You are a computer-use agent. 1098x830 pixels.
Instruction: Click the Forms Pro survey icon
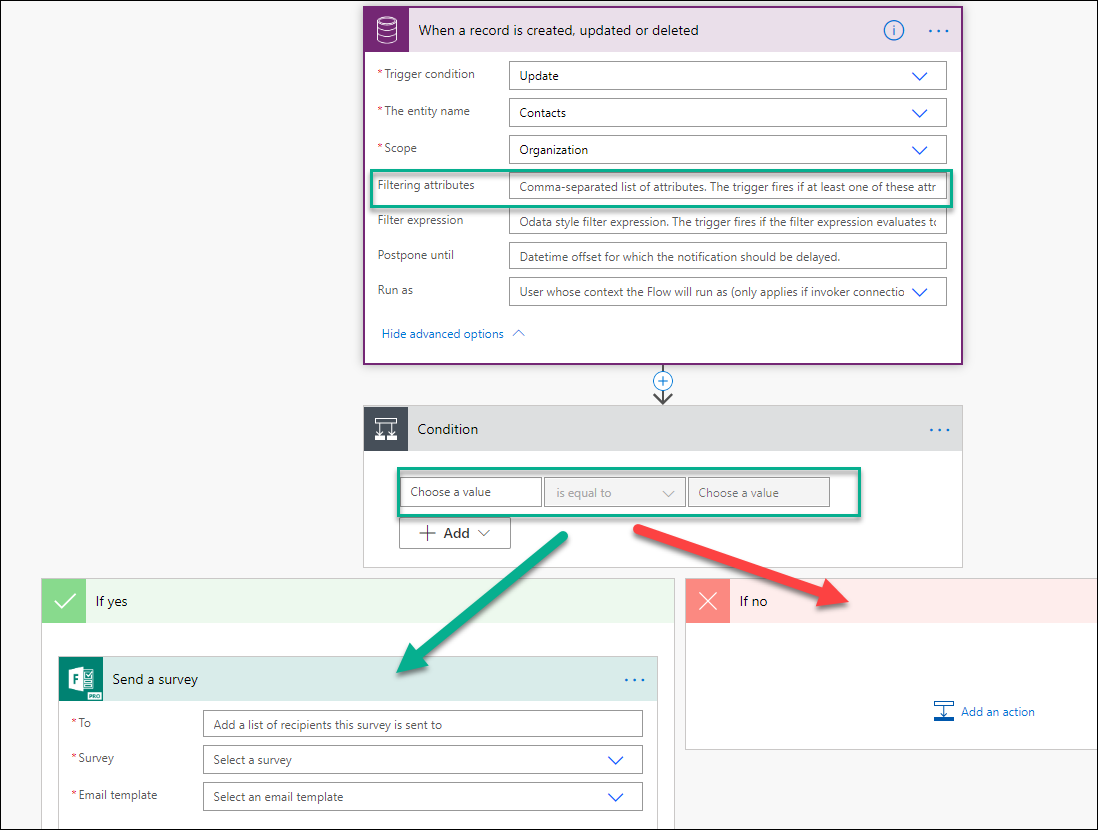82,680
